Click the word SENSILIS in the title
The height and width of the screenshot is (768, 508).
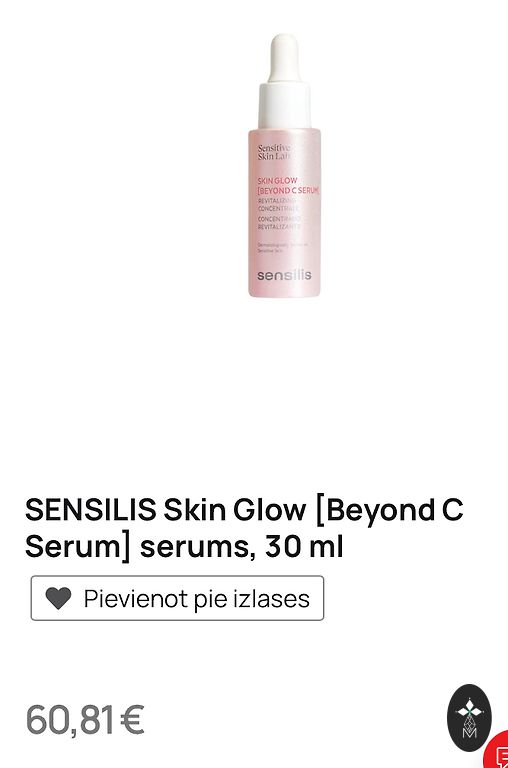pyautogui.click(x=91, y=510)
